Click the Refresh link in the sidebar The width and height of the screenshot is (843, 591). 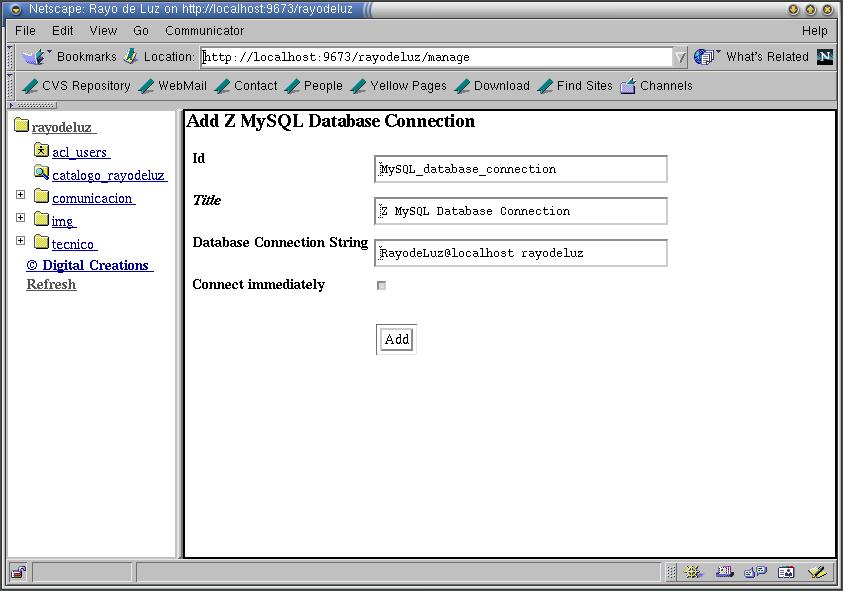(51, 284)
